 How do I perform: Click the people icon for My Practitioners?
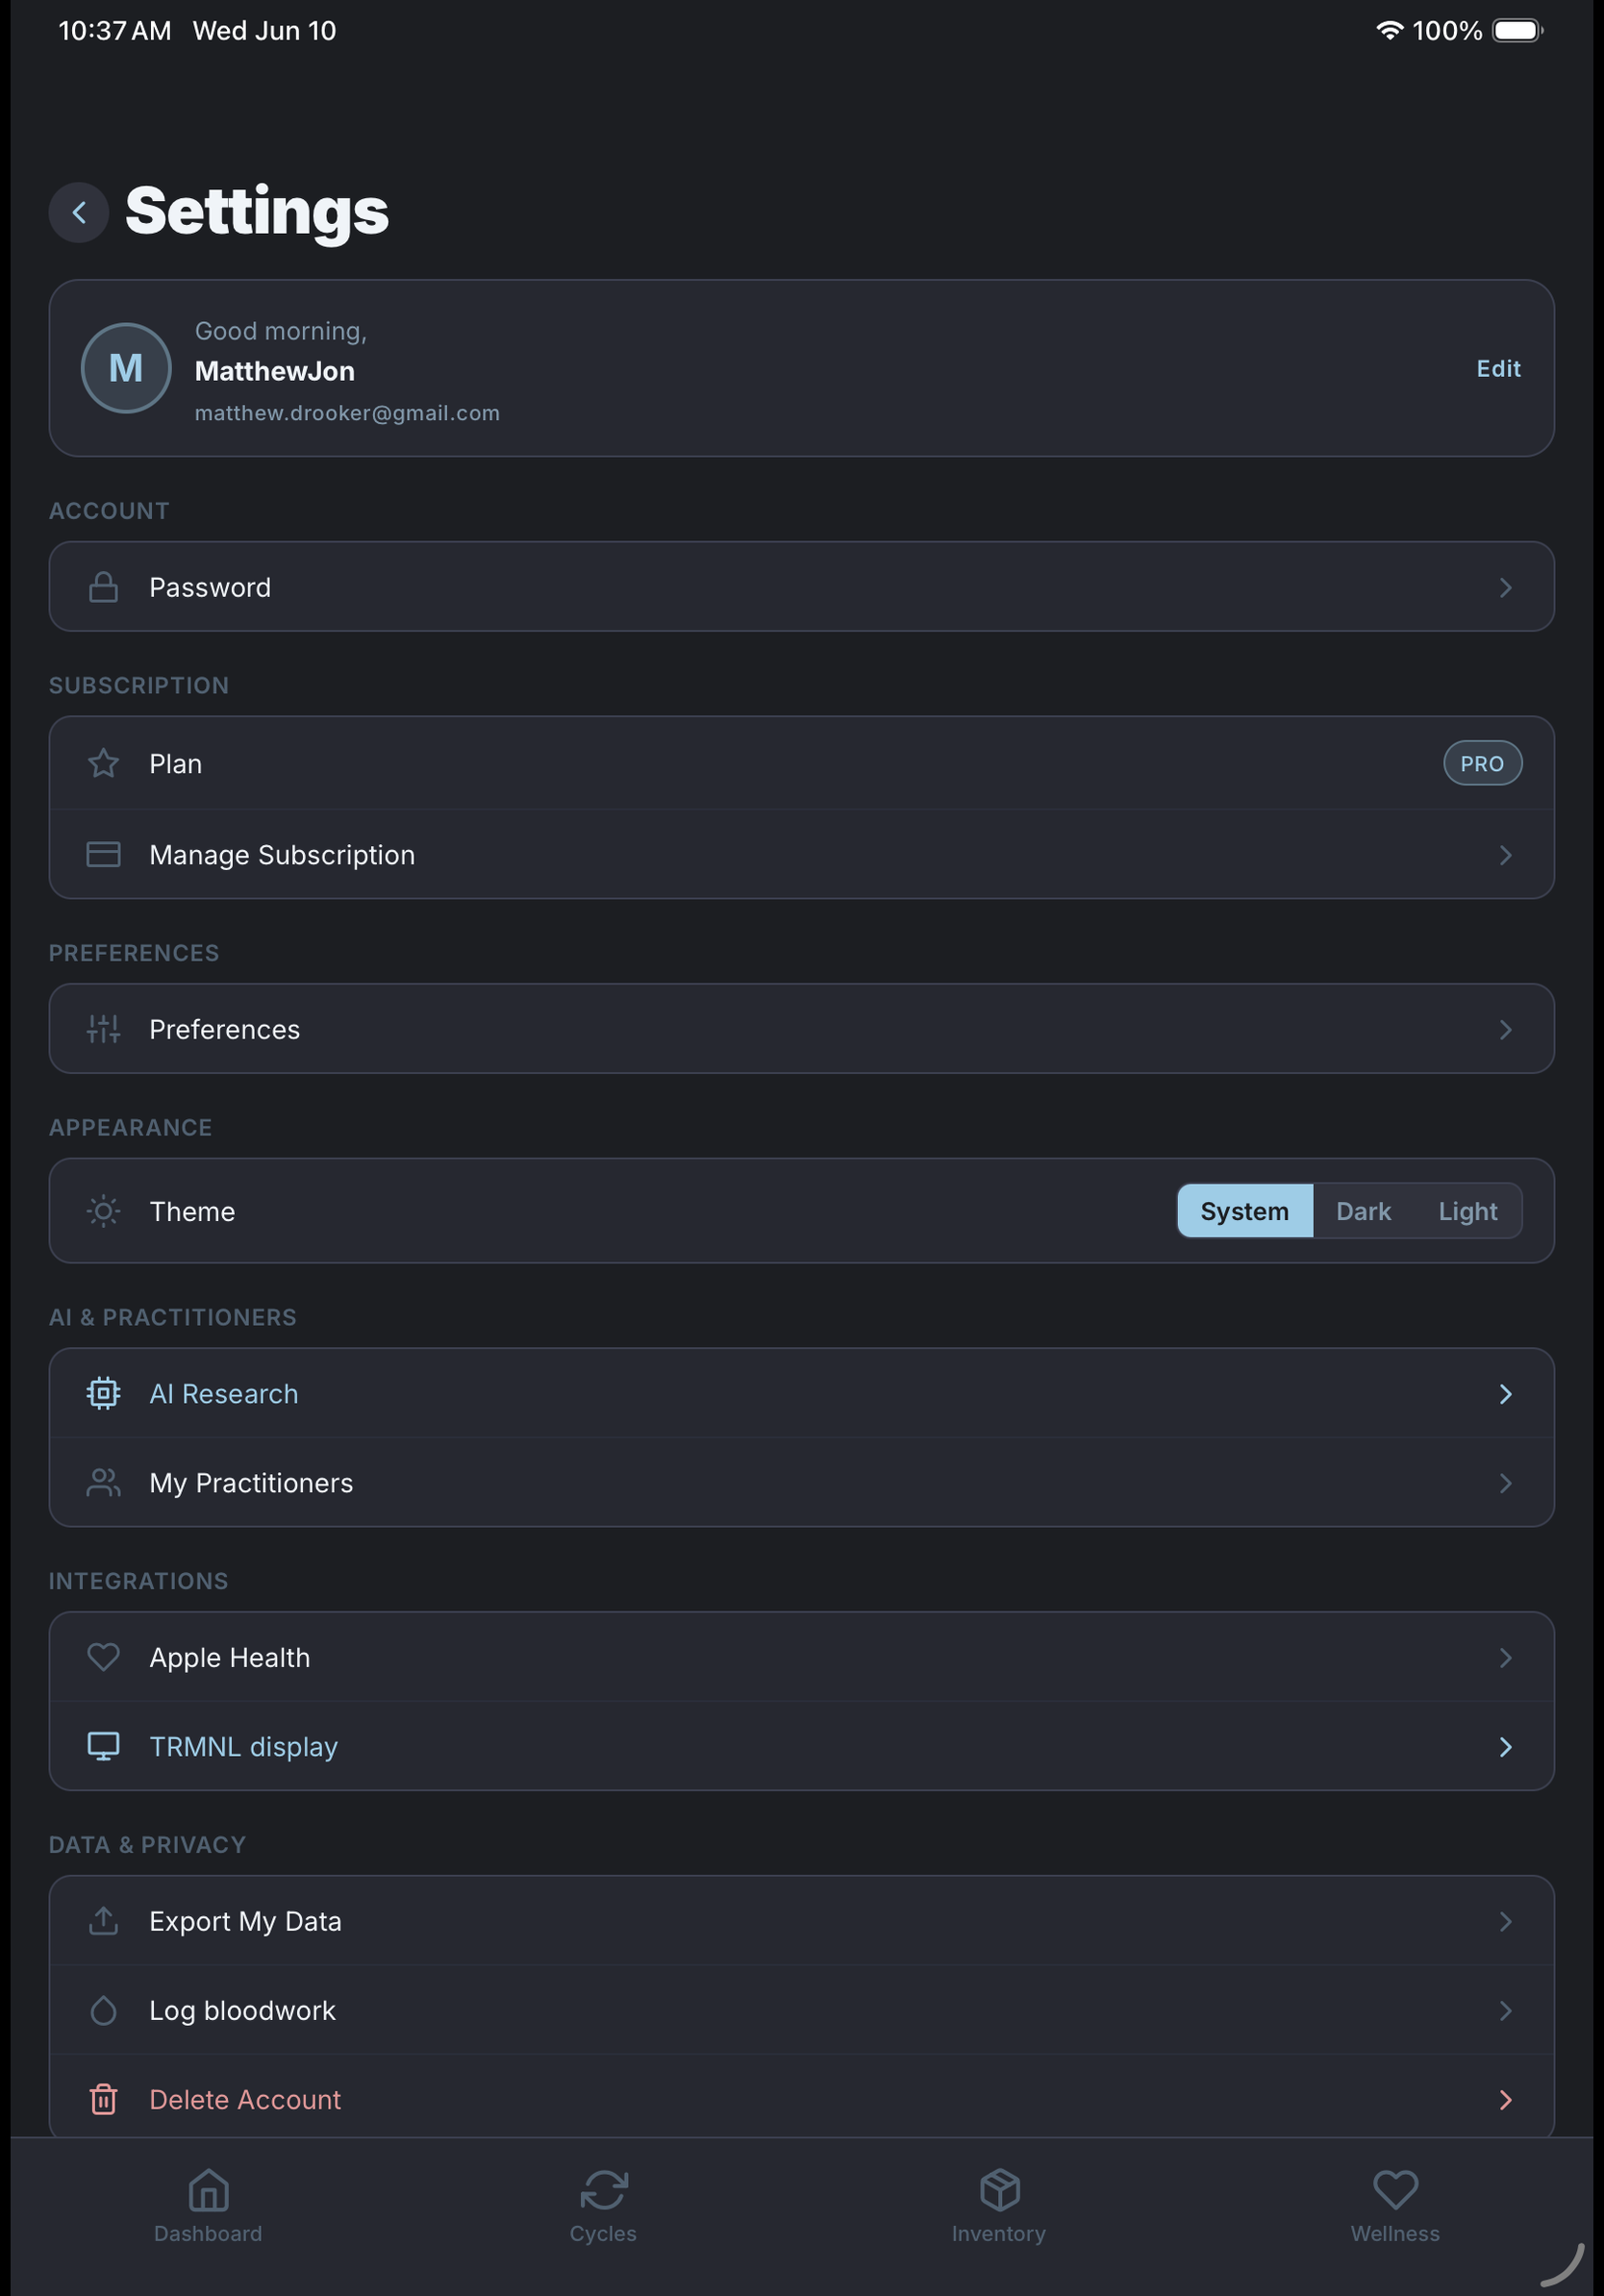coord(103,1483)
